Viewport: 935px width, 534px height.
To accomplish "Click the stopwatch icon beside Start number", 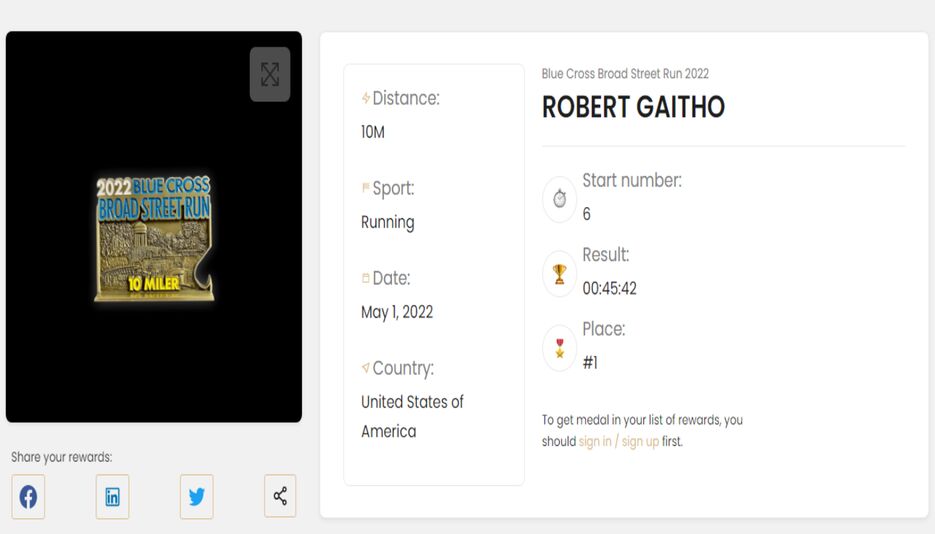I will (x=559, y=199).
